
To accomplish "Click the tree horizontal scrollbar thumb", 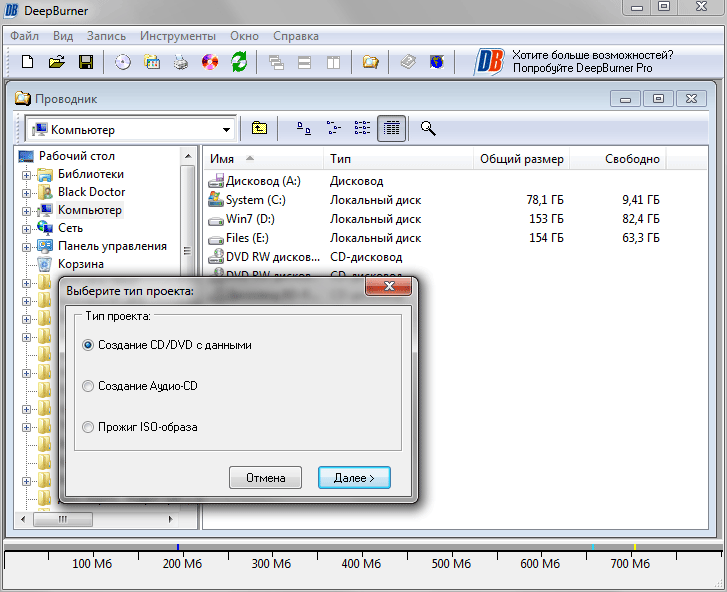I will click(63, 519).
